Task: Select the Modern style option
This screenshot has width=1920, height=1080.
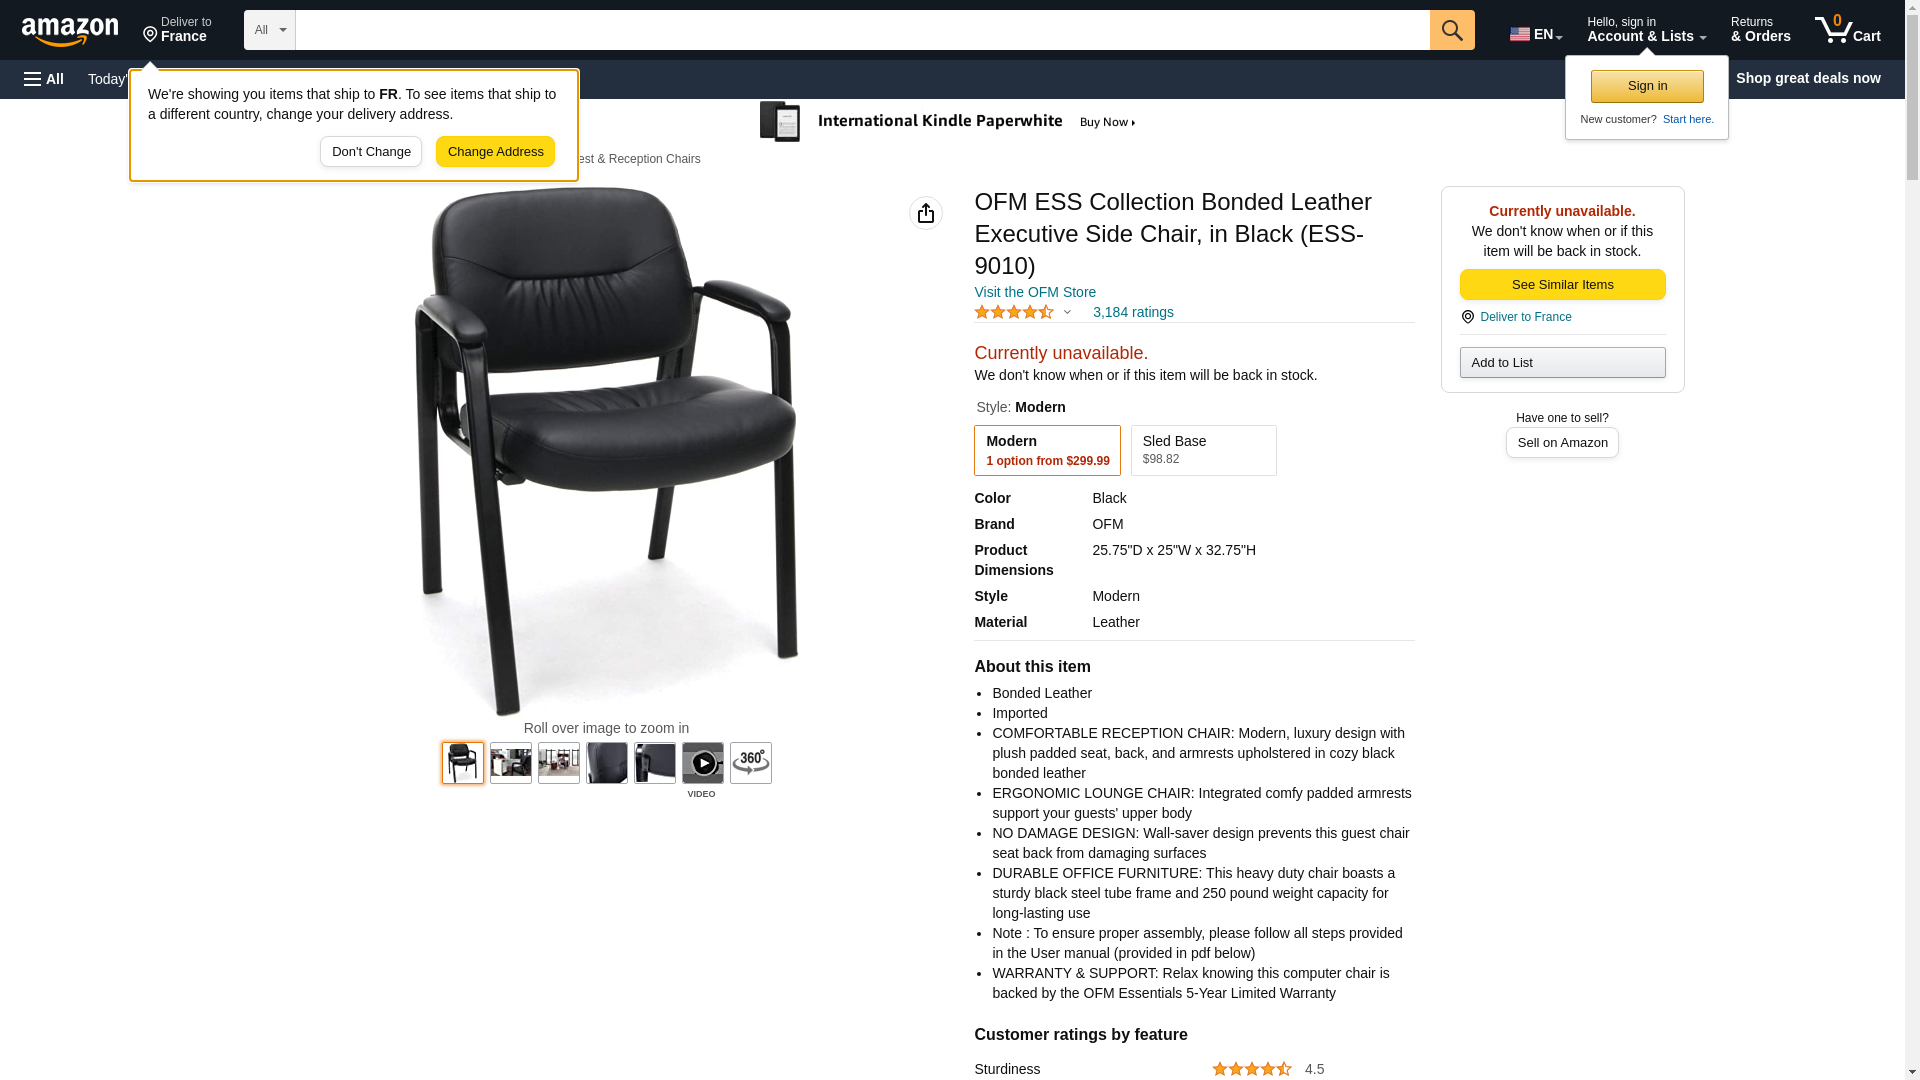Action: coord(1047,450)
